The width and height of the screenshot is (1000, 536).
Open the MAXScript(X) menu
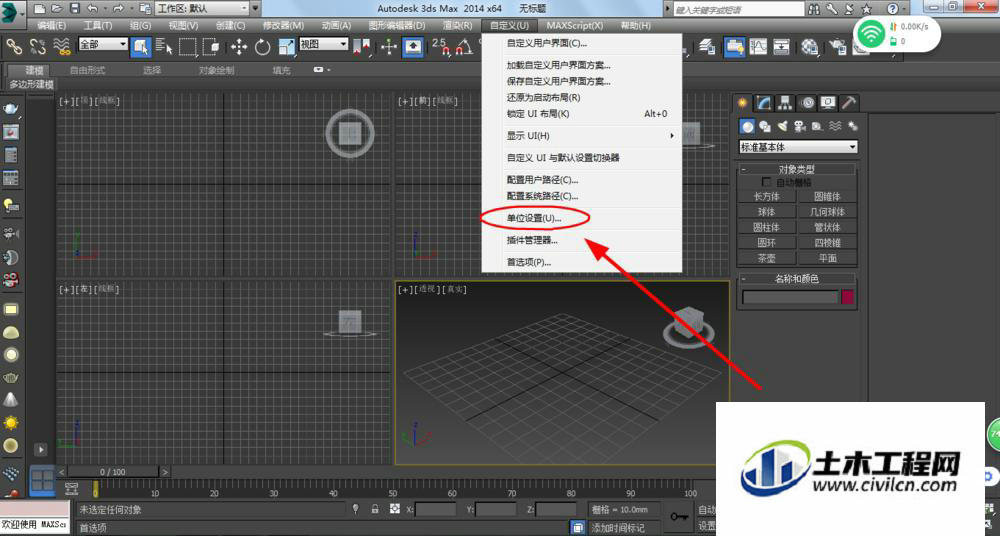pos(575,26)
